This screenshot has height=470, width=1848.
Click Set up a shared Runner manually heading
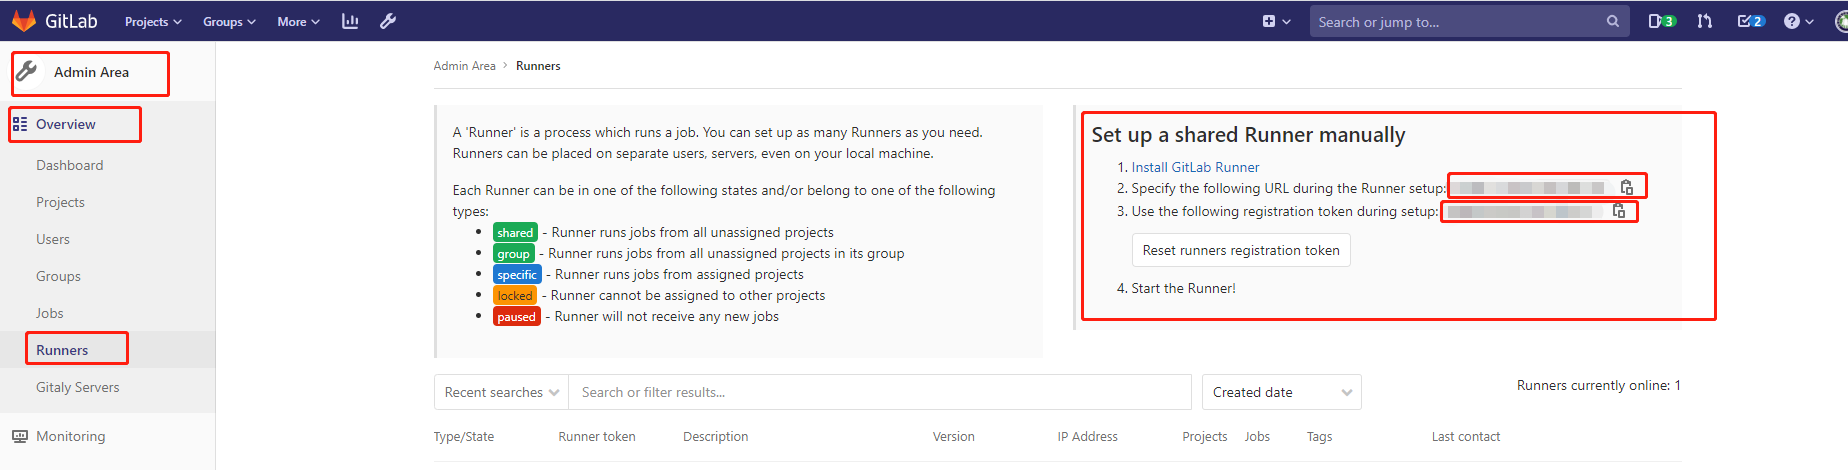[1248, 135]
